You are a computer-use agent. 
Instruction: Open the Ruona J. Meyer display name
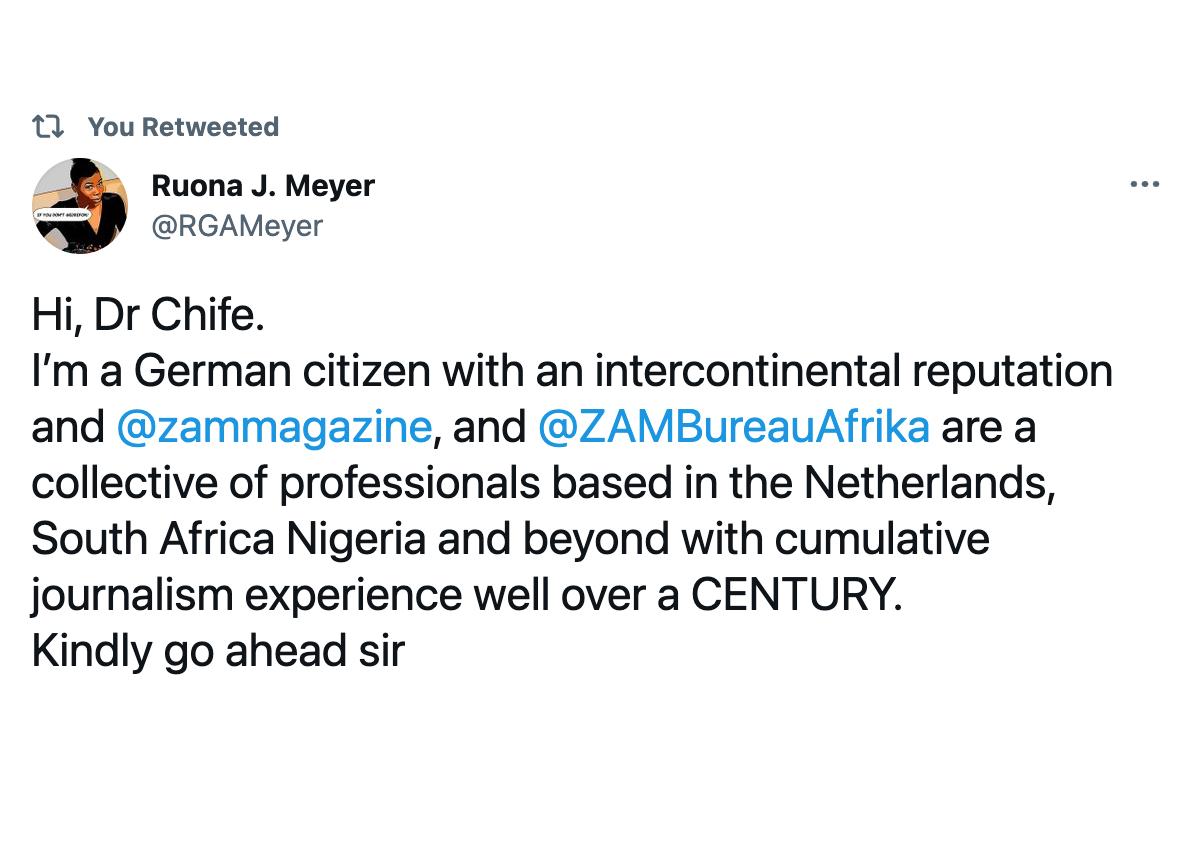coord(263,185)
